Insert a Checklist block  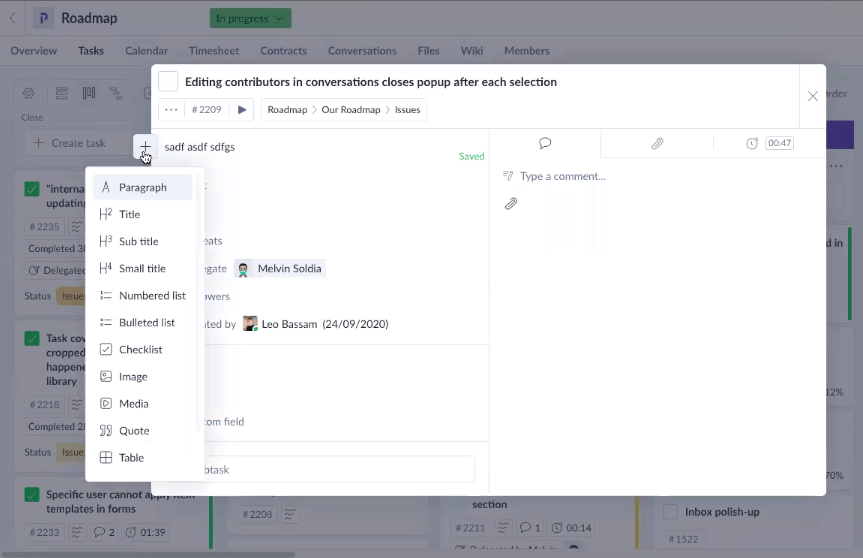pyautogui.click(x=143, y=349)
